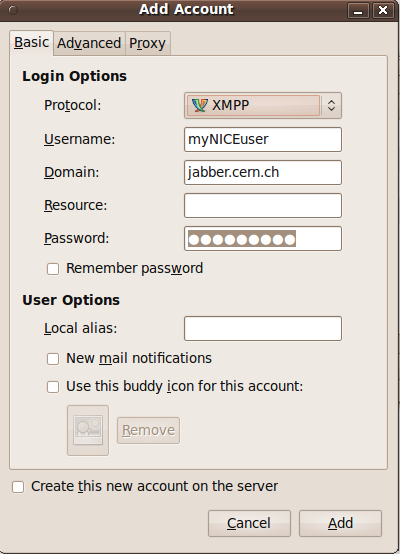This screenshot has height=554, width=400.
Task: Select the Basic tab
Action: coord(31,43)
